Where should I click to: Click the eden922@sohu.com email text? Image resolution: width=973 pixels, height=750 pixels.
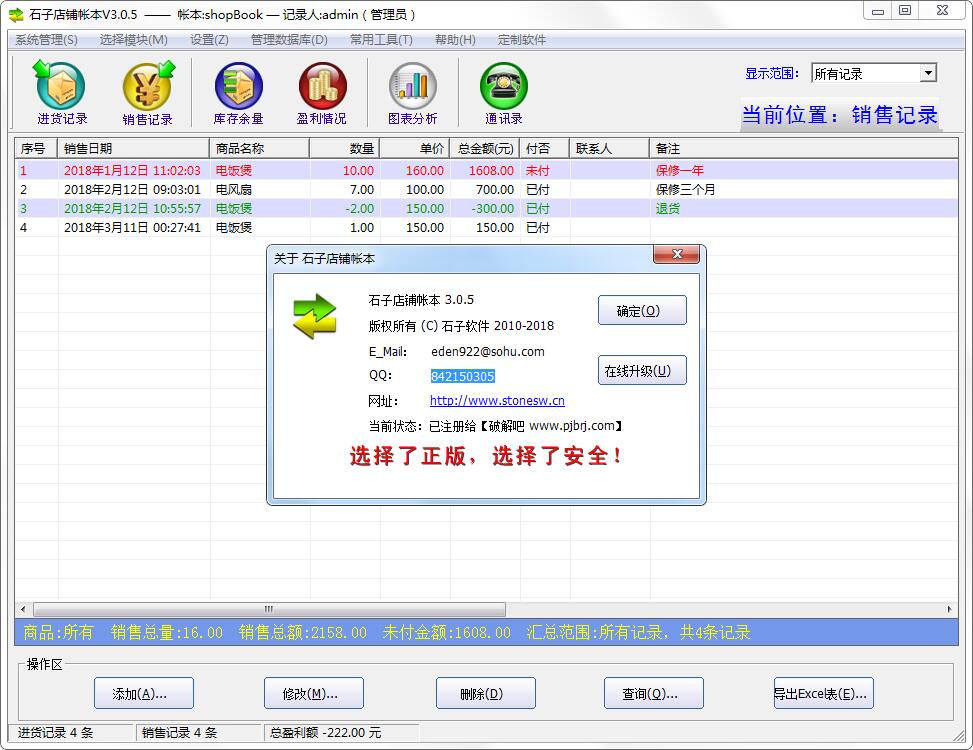(488, 351)
